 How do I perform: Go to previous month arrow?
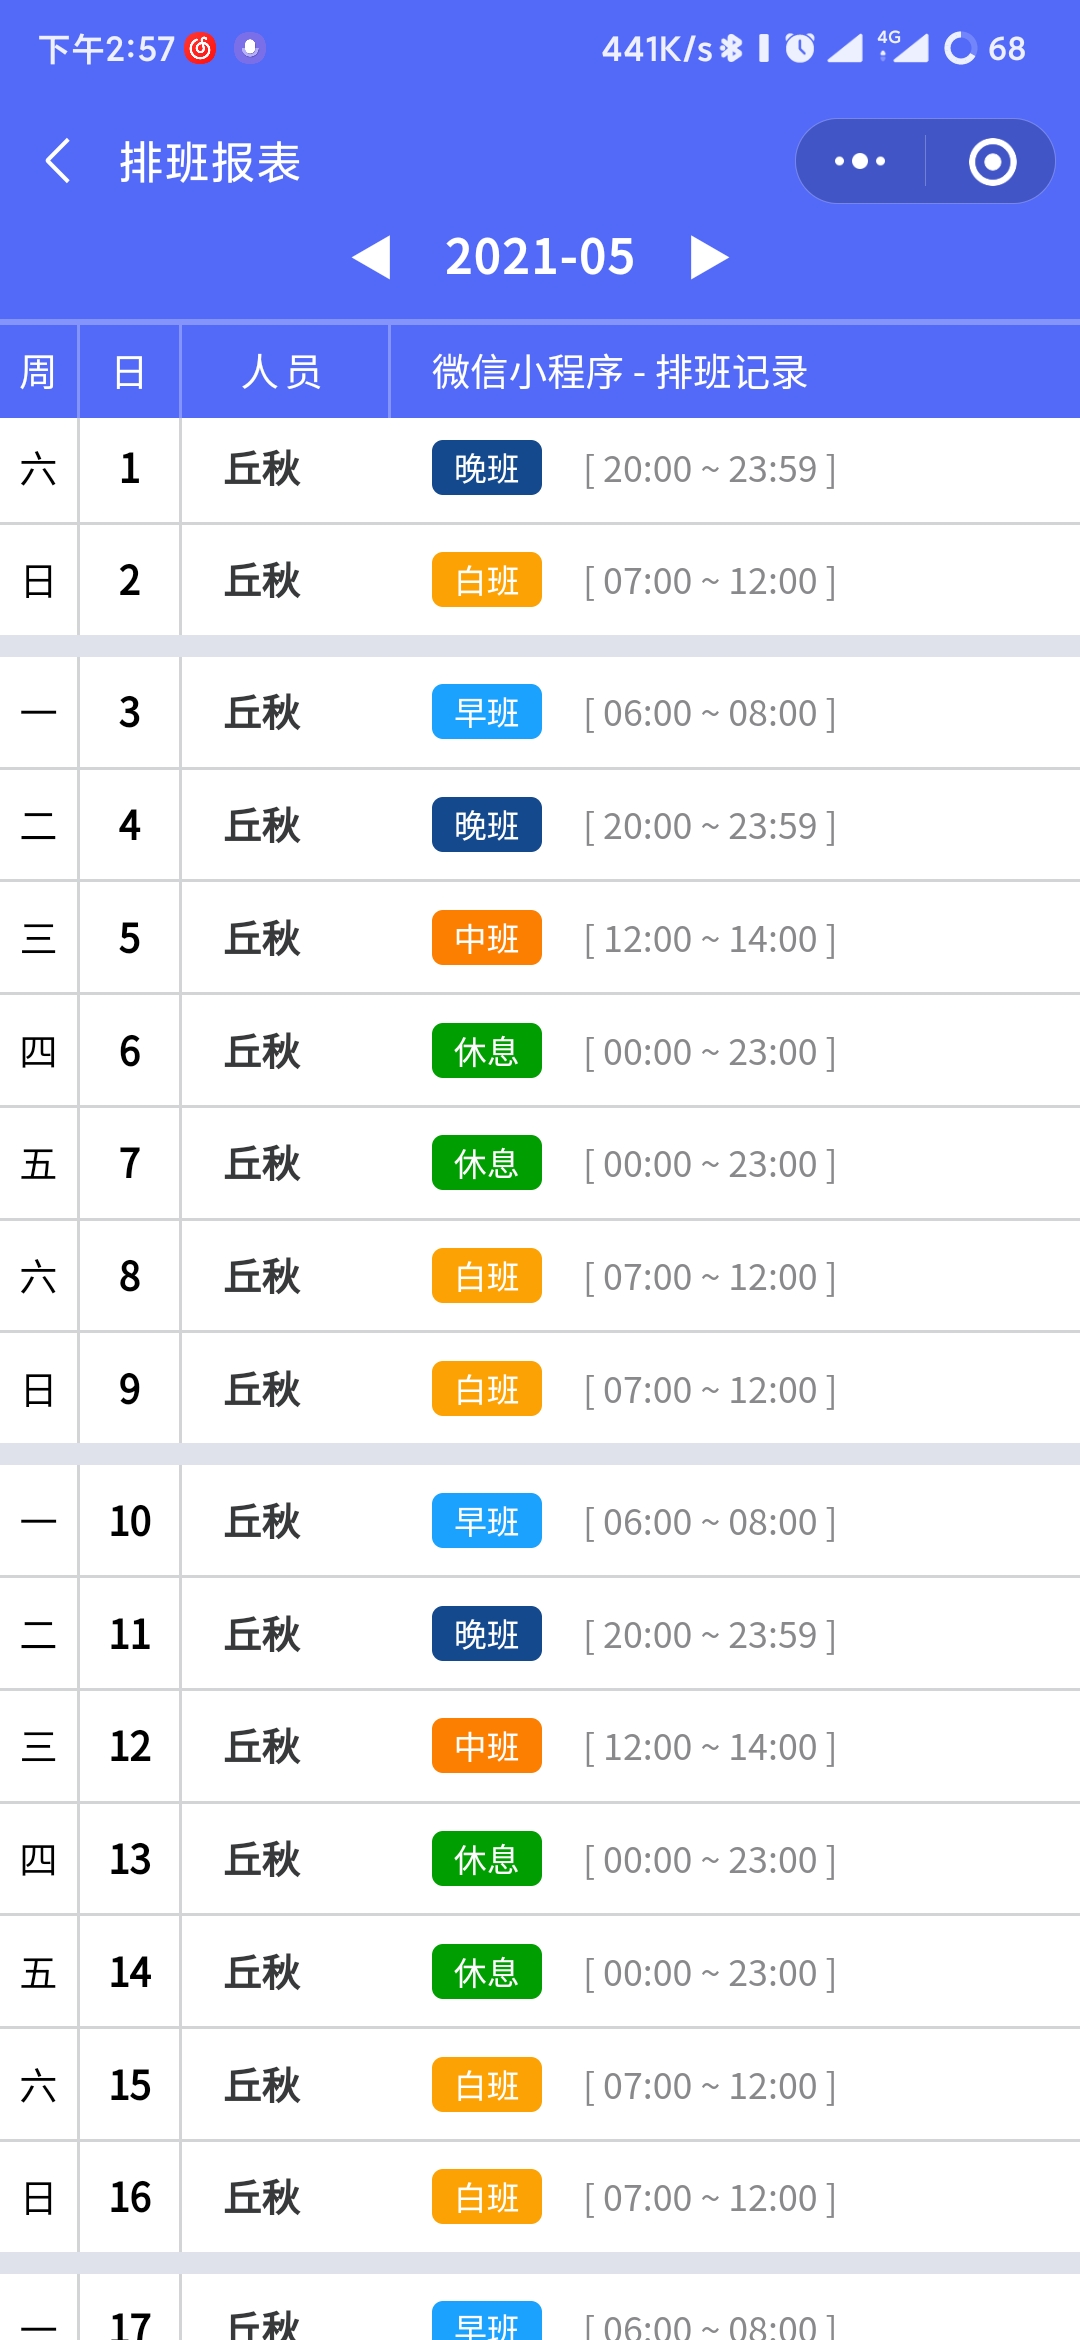(372, 257)
